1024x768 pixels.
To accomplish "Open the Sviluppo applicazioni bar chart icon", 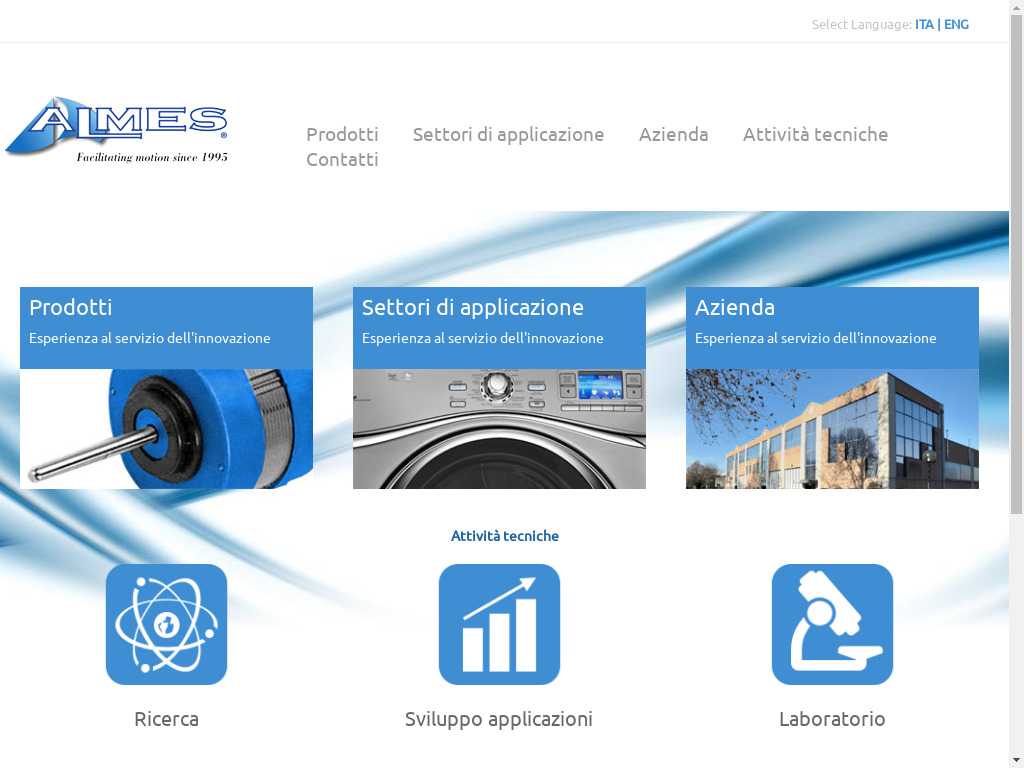I will point(499,624).
